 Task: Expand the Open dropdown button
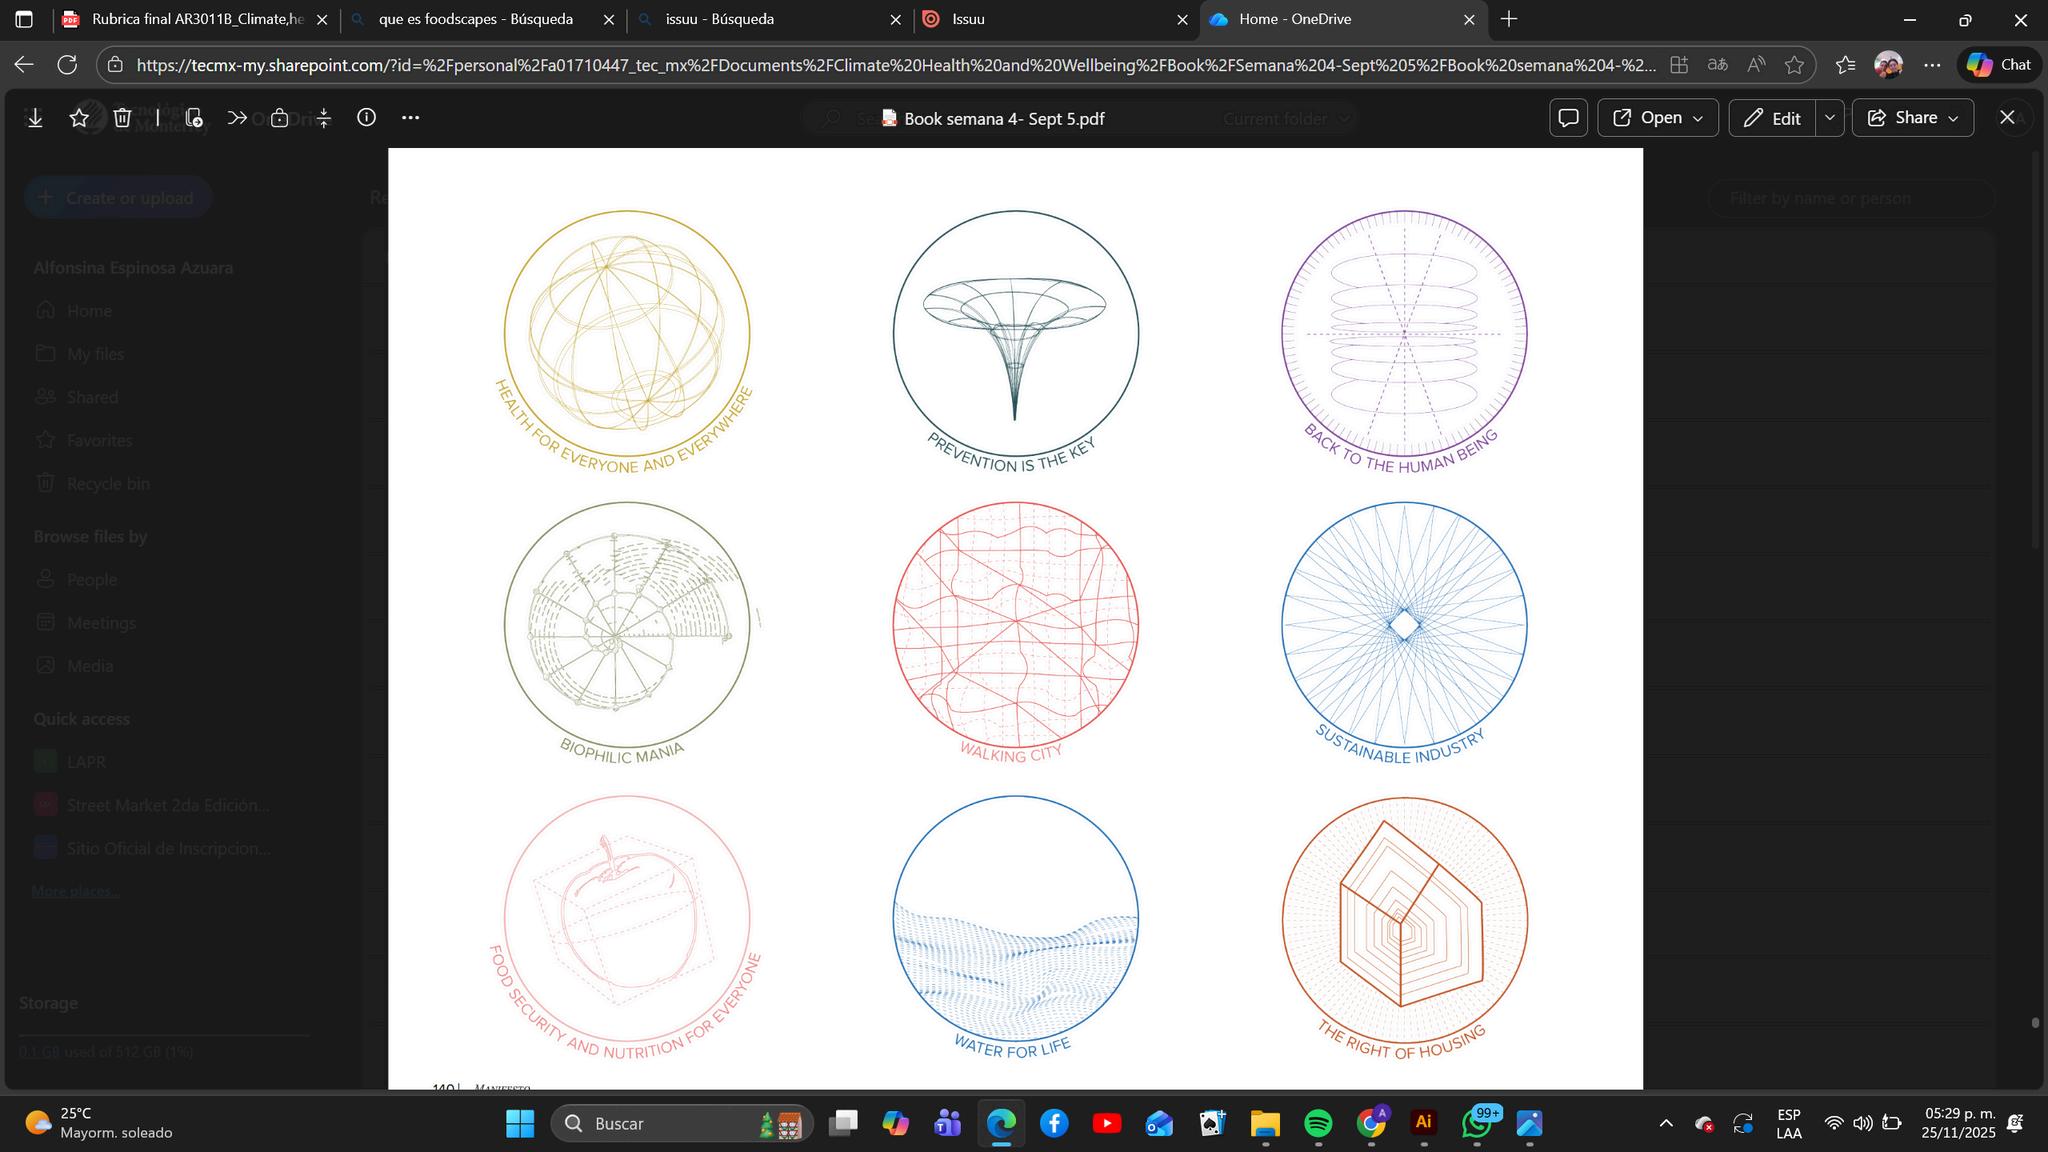click(x=1658, y=118)
